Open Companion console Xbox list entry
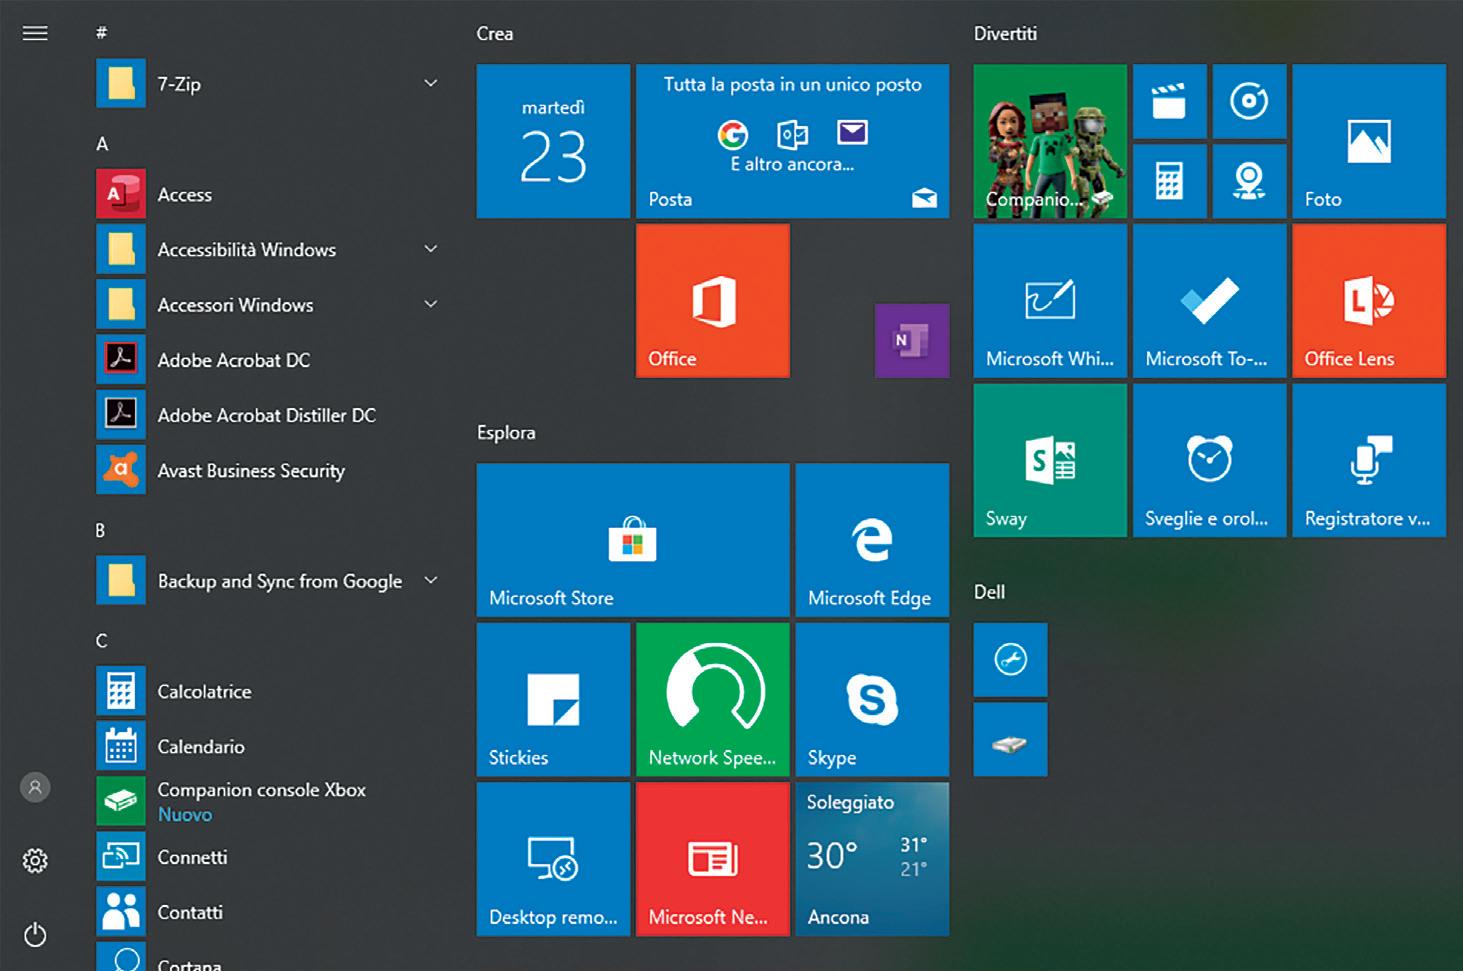The height and width of the screenshot is (971, 1463). pyautogui.click(x=268, y=801)
